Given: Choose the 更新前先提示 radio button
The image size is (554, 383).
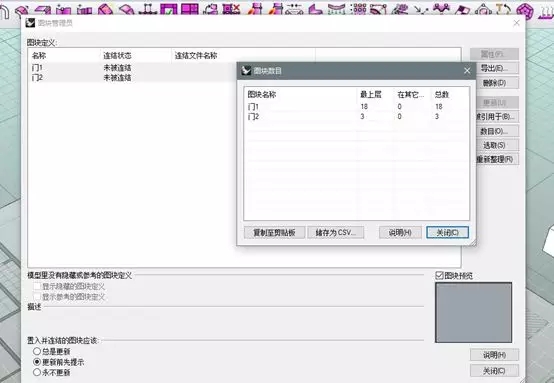Looking at the screenshot, I should [x=37, y=362].
